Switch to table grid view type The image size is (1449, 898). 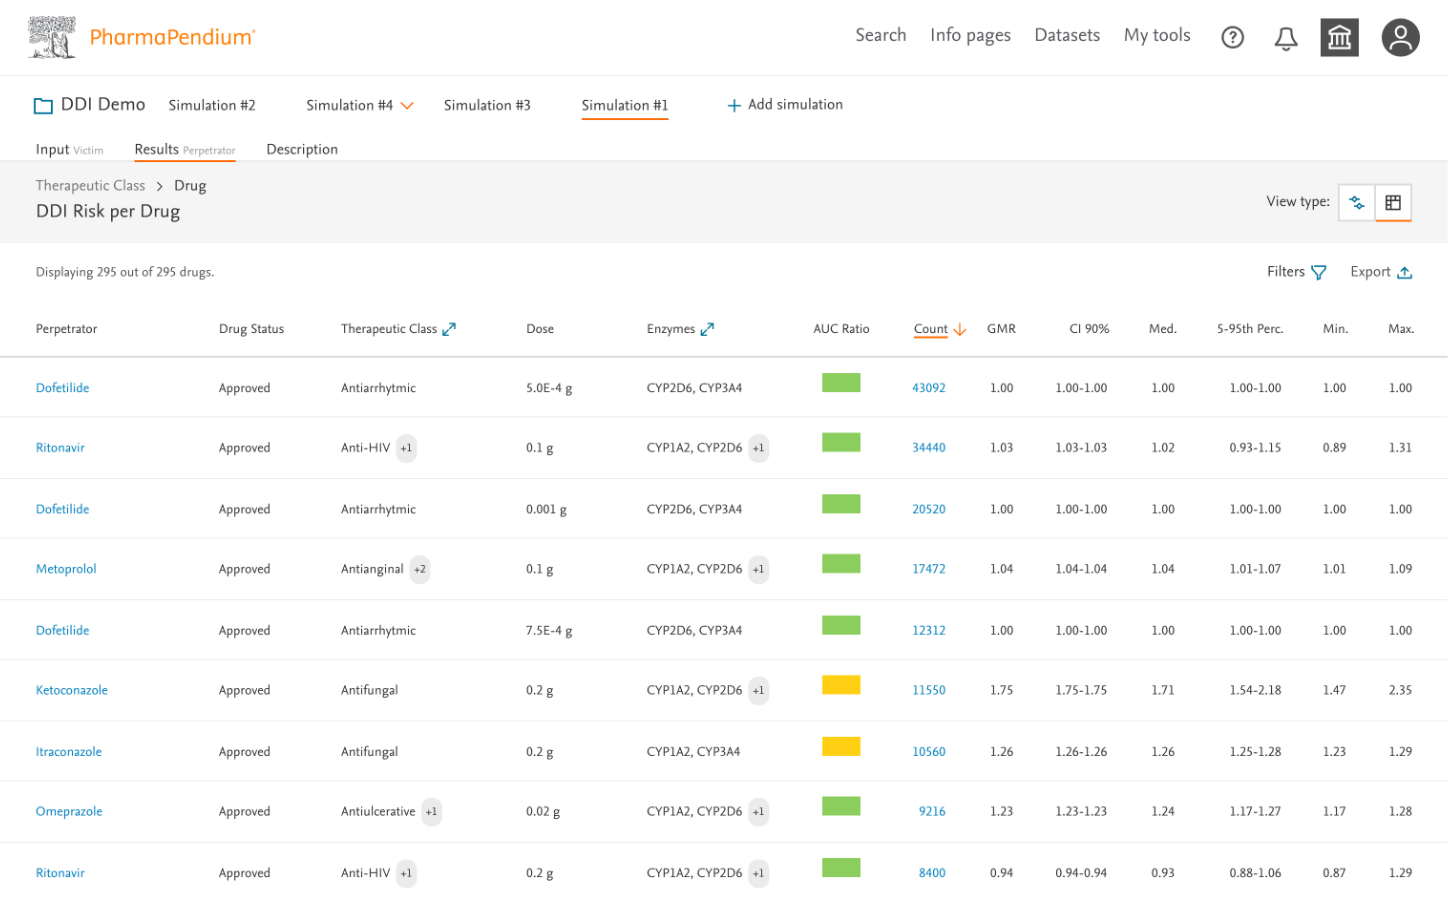(1392, 202)
